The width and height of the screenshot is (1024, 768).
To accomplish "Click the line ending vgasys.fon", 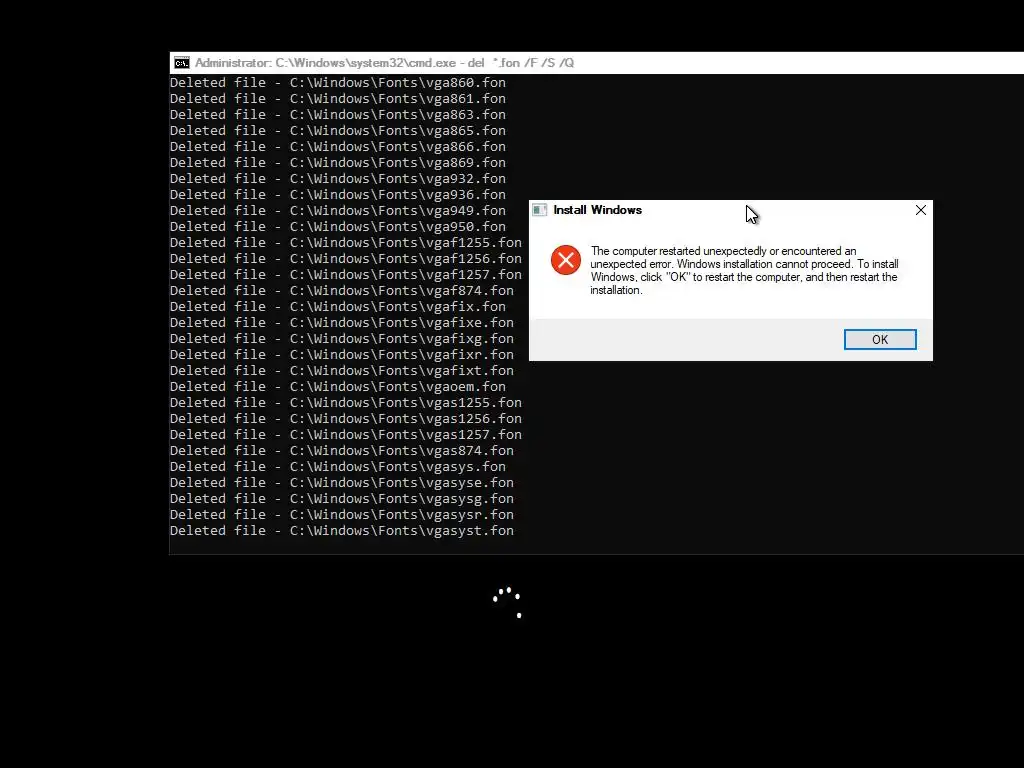I will pos(338,466).
